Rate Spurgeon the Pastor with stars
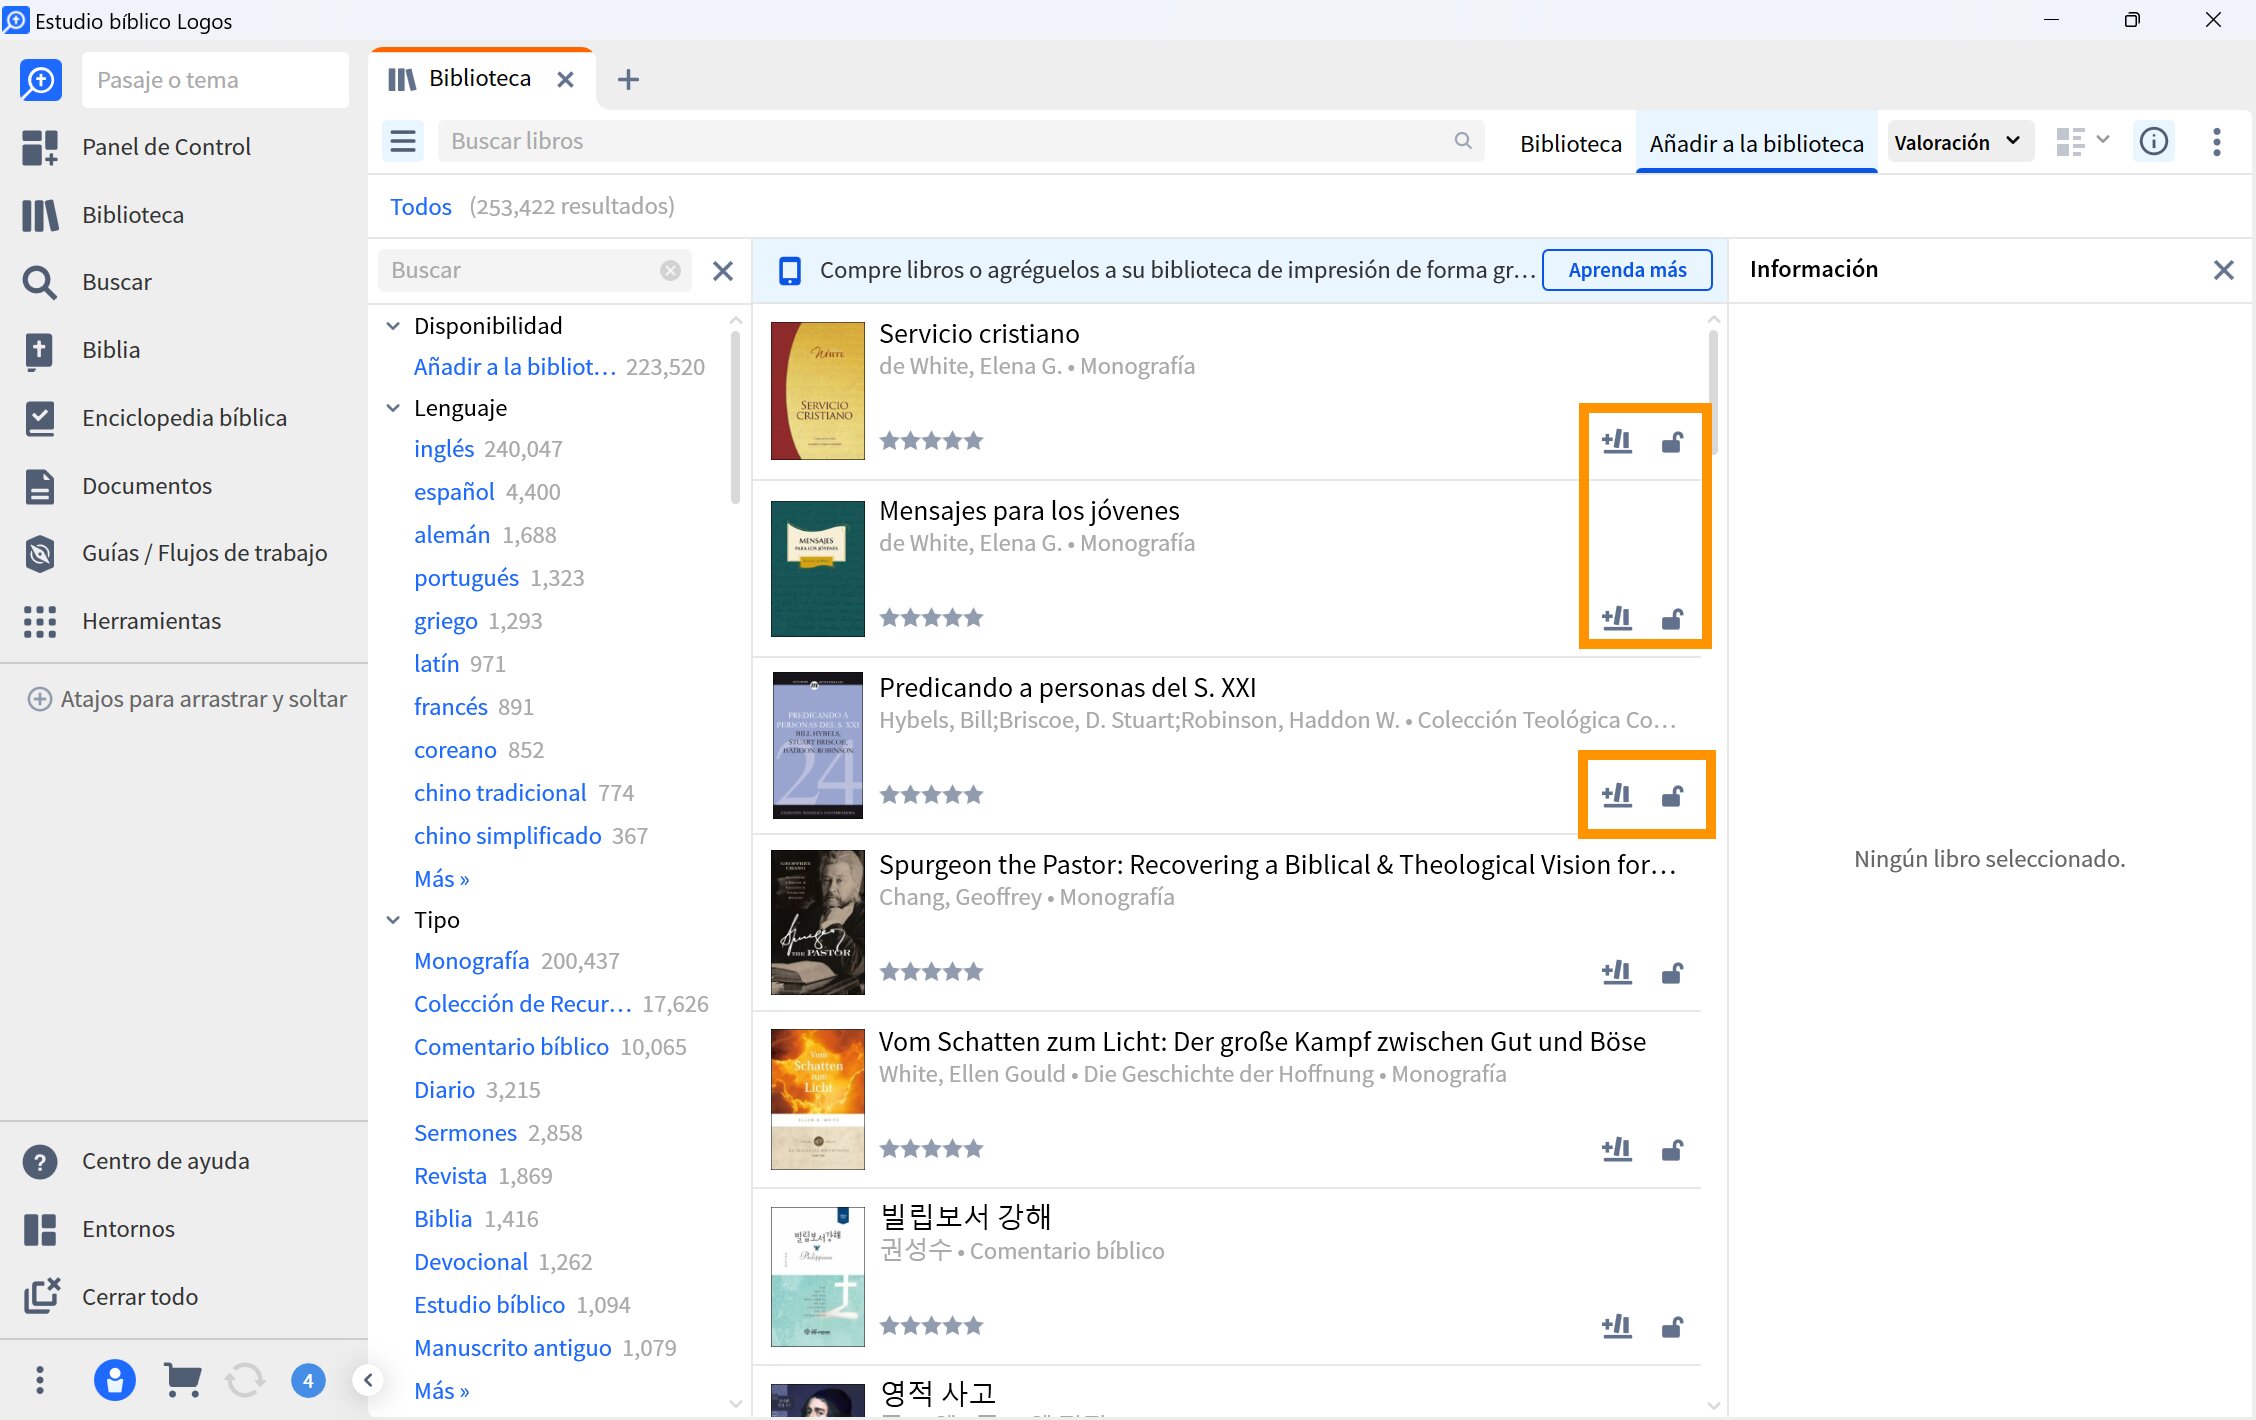Screen dimensions: 2256x1420 (x=931, y=972)
